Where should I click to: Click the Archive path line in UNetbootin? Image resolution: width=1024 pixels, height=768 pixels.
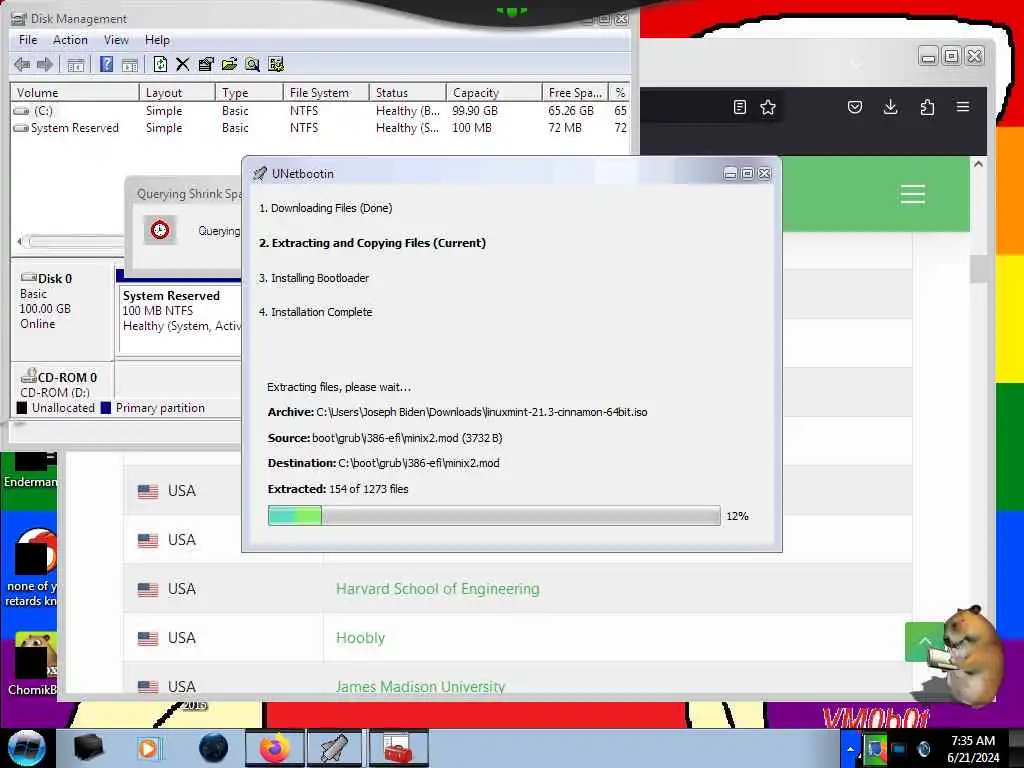(x=457, y=412)
